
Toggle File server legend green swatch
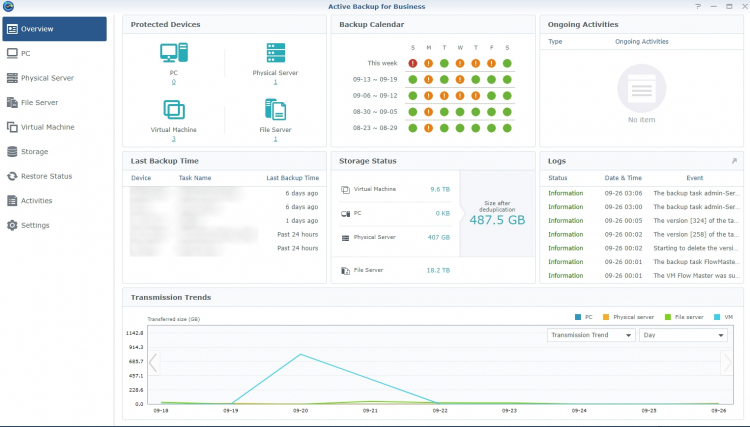tap(668, 317)
